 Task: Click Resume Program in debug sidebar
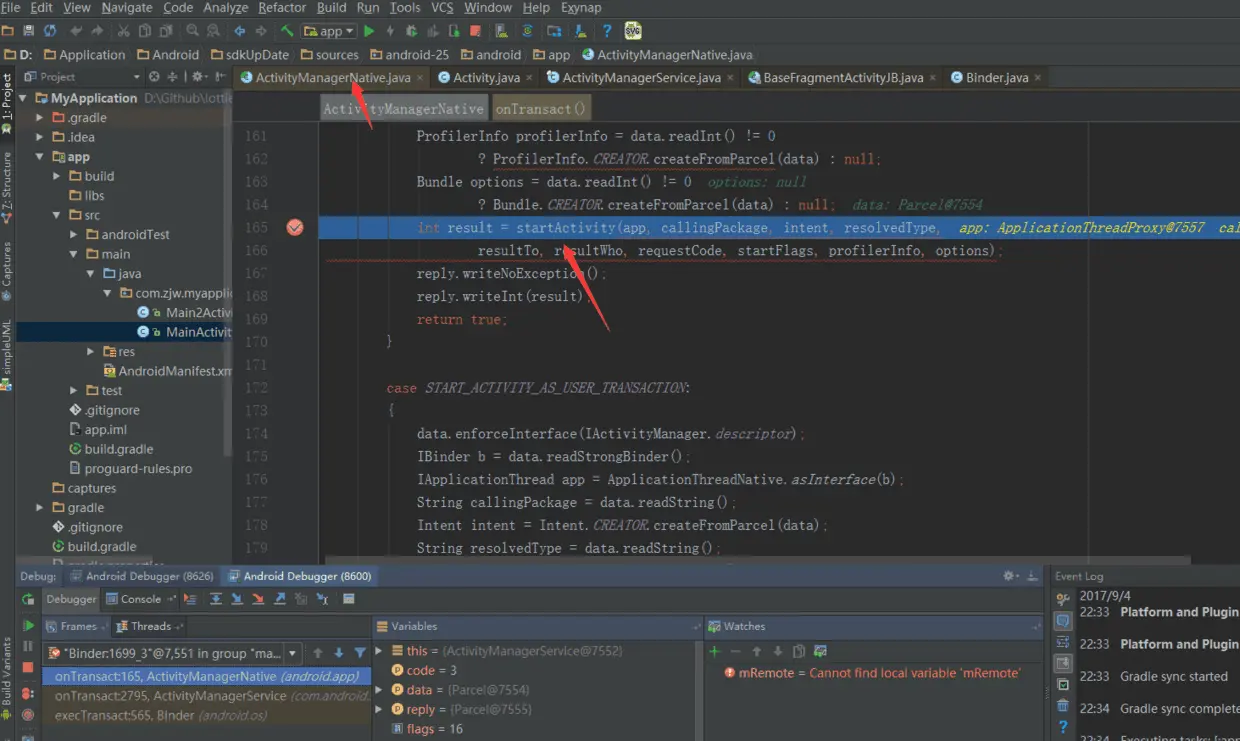28,626
